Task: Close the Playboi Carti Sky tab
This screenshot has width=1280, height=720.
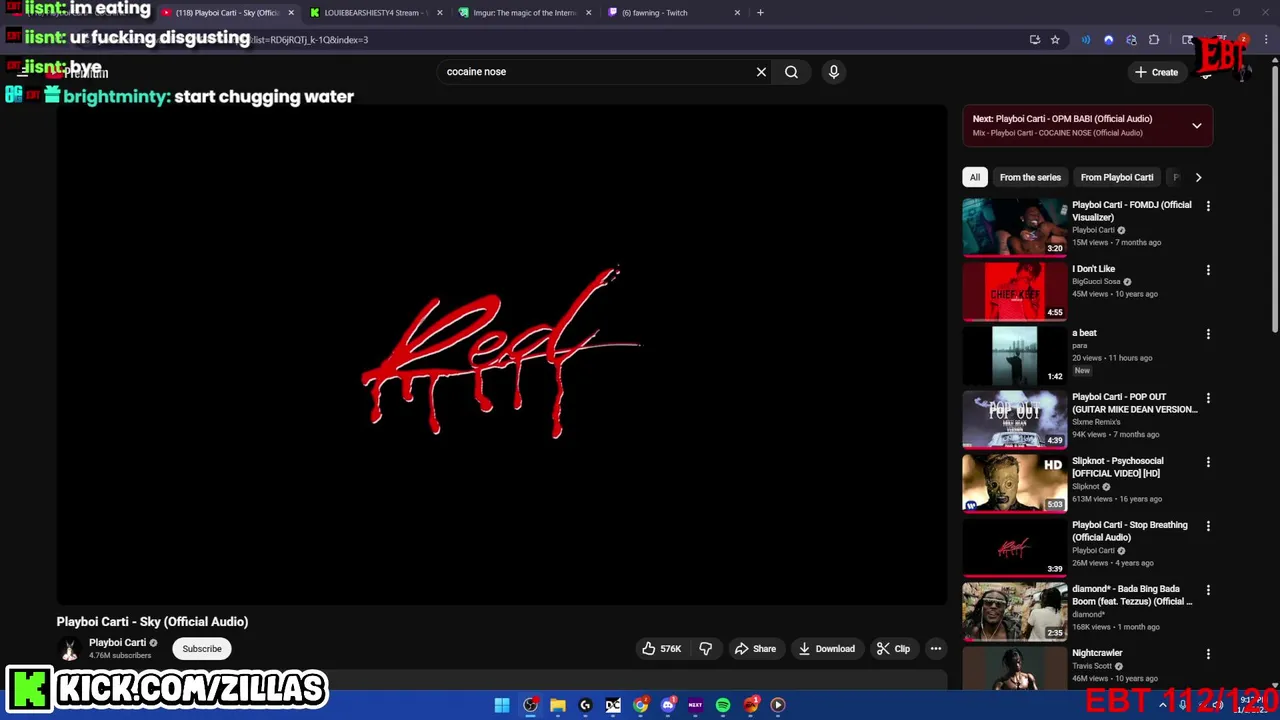Action: (x=291, y=13)
